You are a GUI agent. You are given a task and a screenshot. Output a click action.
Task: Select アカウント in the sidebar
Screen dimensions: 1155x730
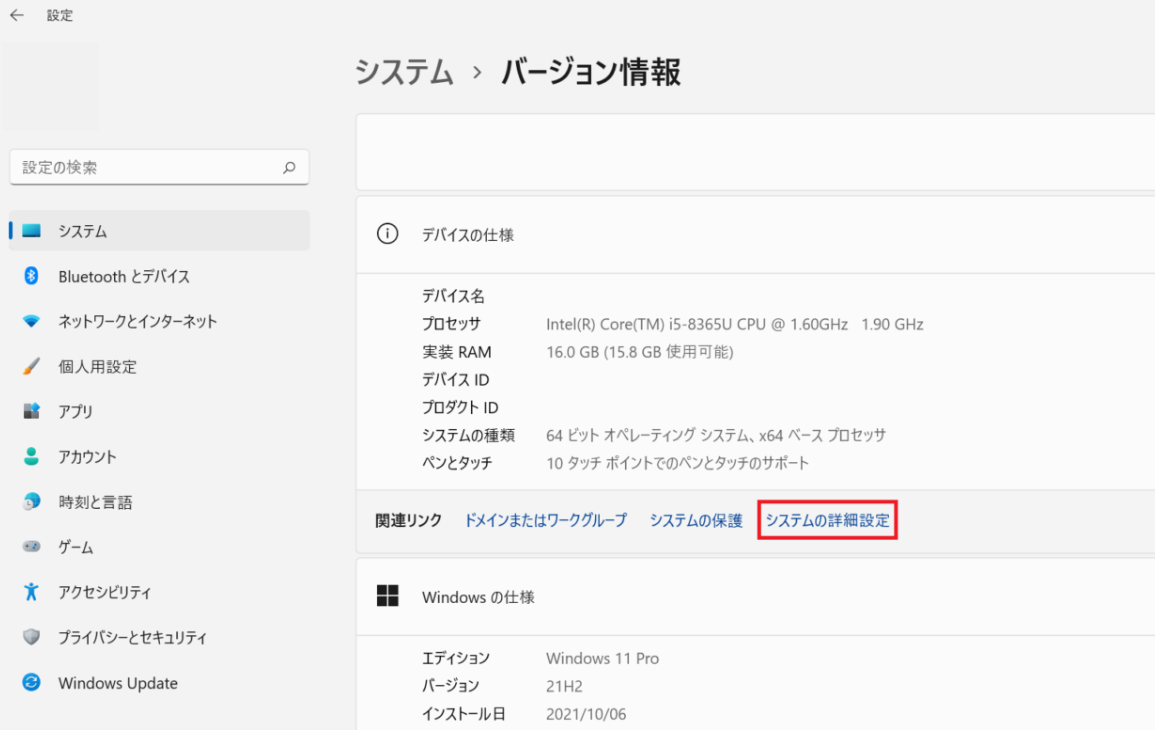coord(159,457)
